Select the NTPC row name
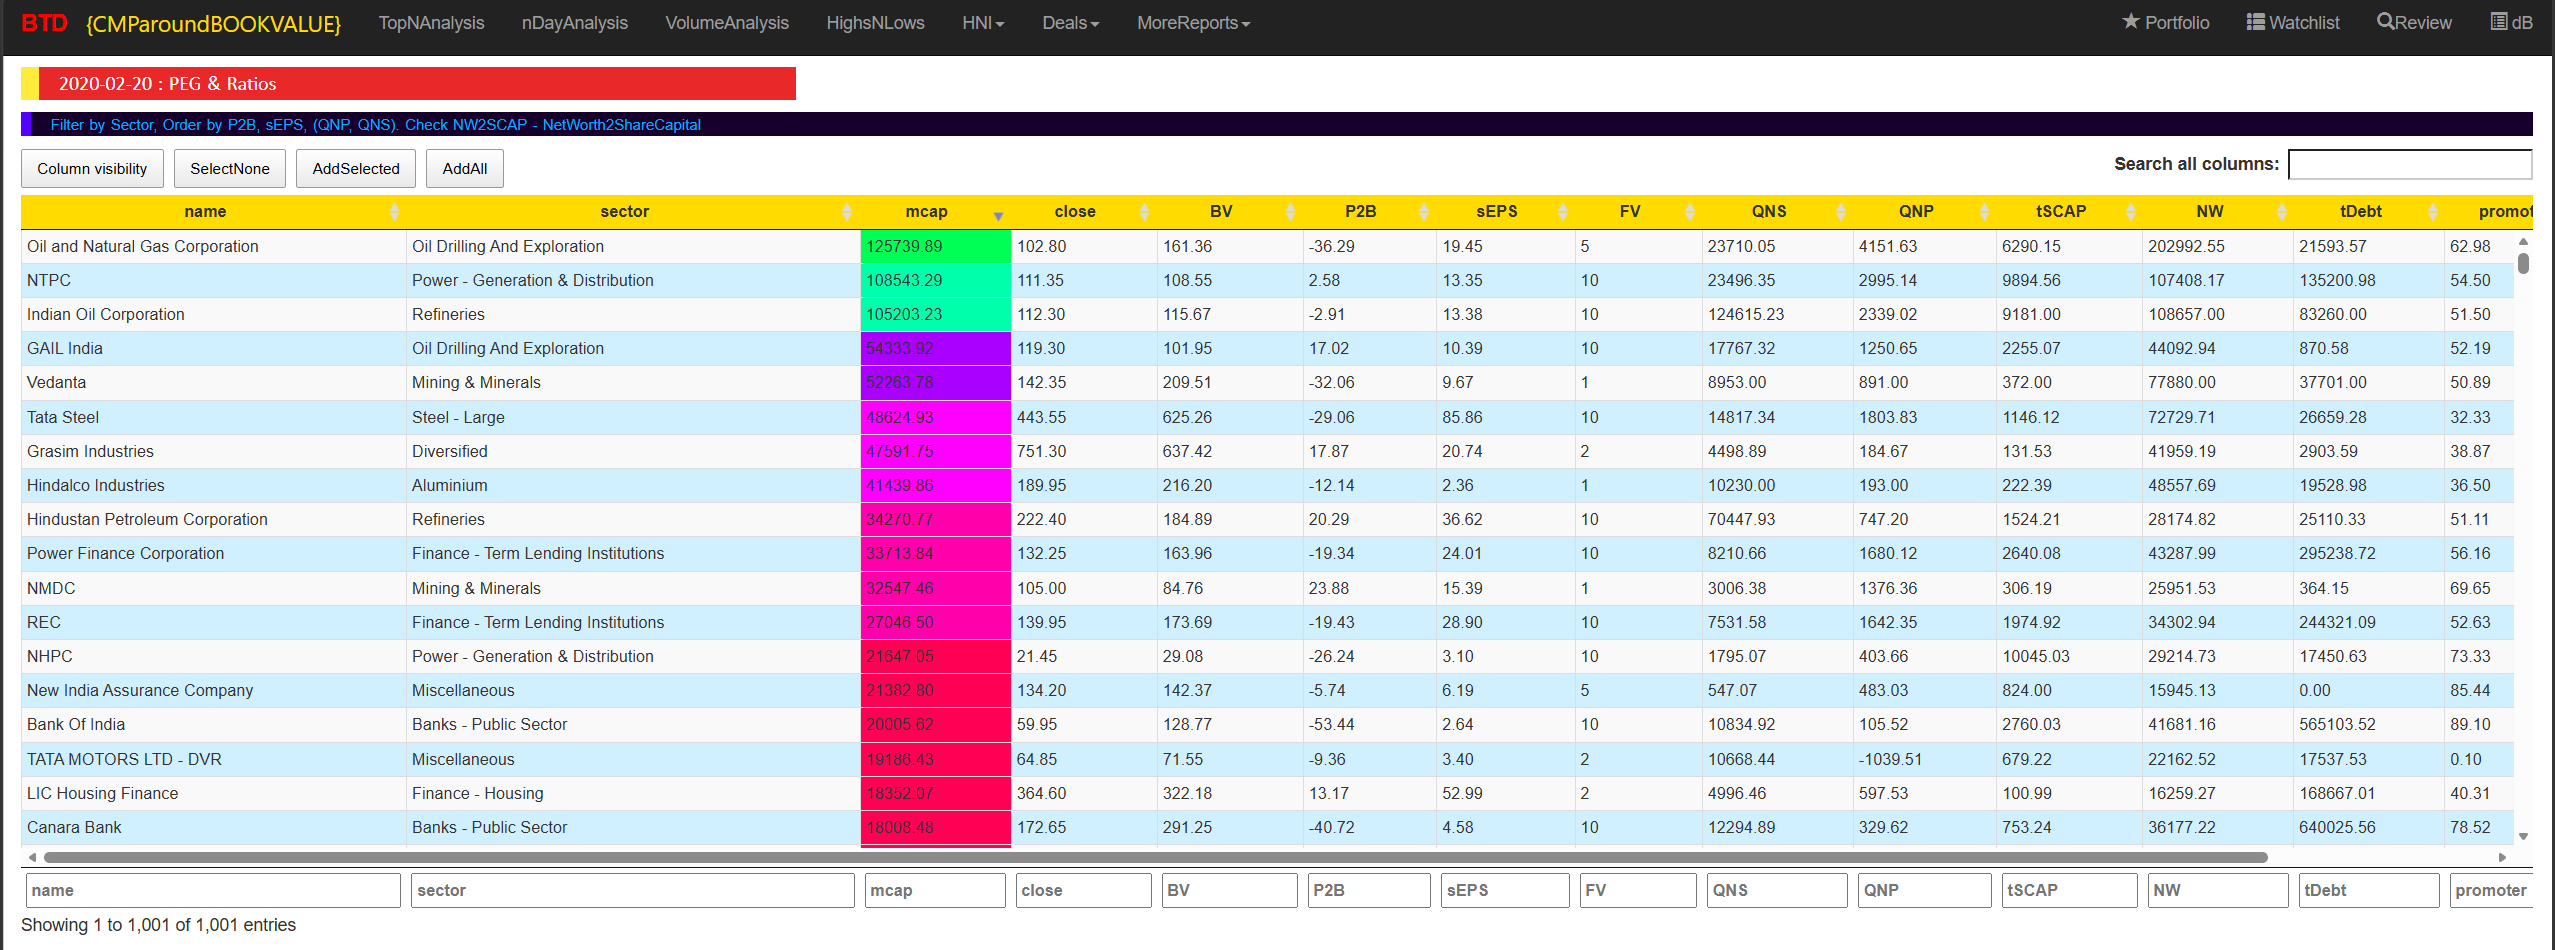Image resolution: width=2555 pixels, height=950 pixels. tap(49, 280)
